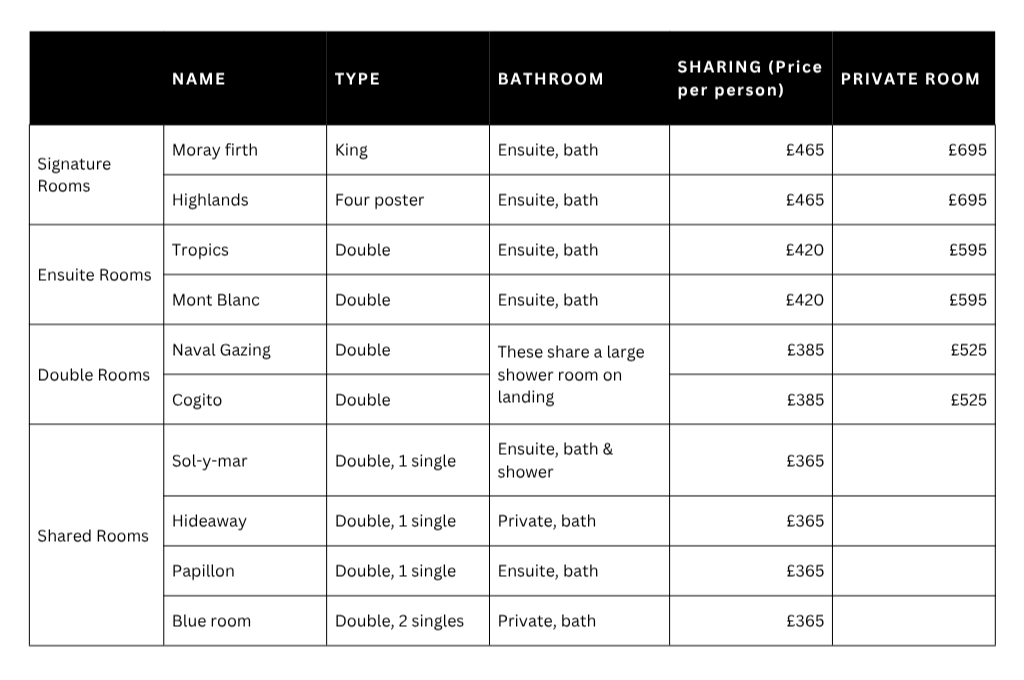
Task: Click the Double, 2 singles type cell
Action: [400, 621]
